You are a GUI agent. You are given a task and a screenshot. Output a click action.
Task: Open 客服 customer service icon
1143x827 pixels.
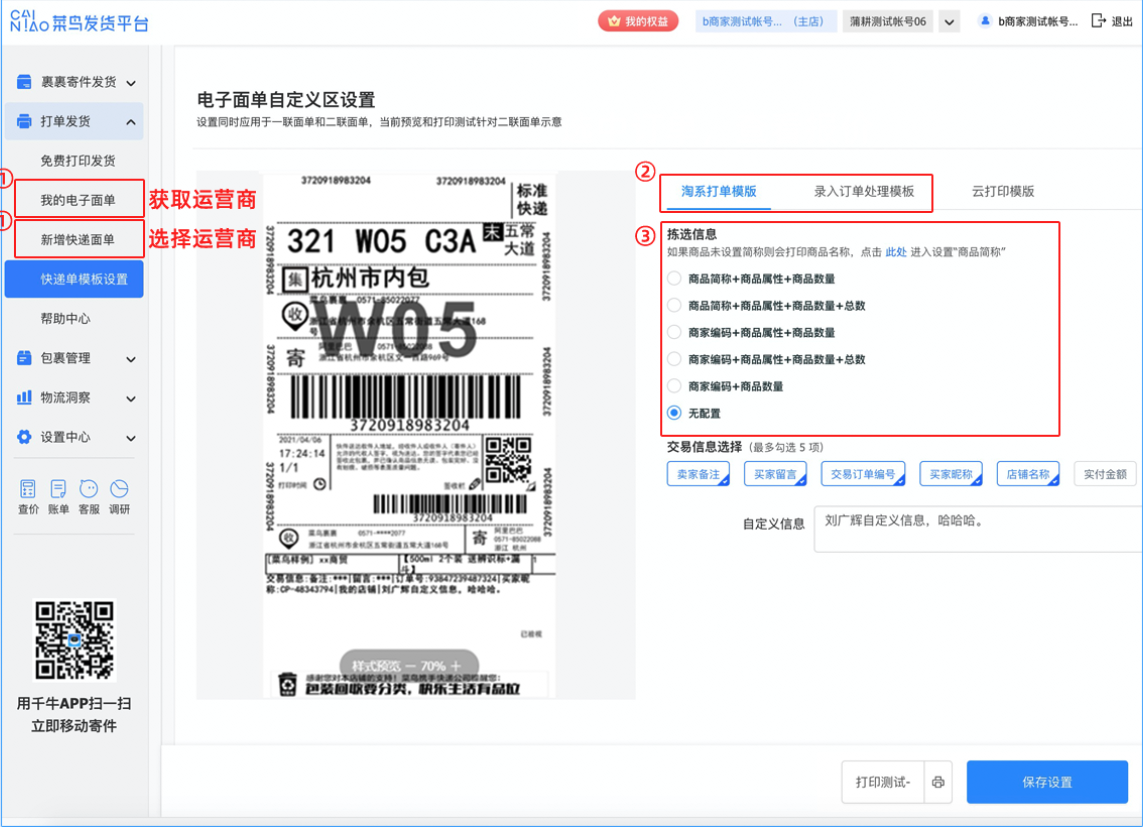89,489
